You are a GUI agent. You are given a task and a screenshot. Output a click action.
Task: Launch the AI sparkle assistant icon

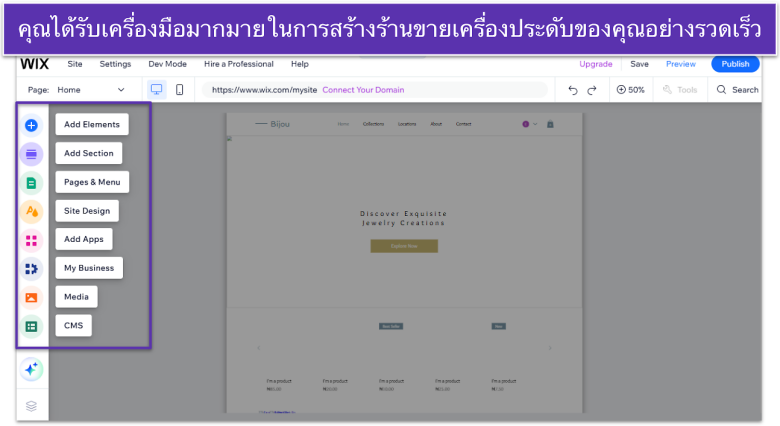[x=31, y=369]
